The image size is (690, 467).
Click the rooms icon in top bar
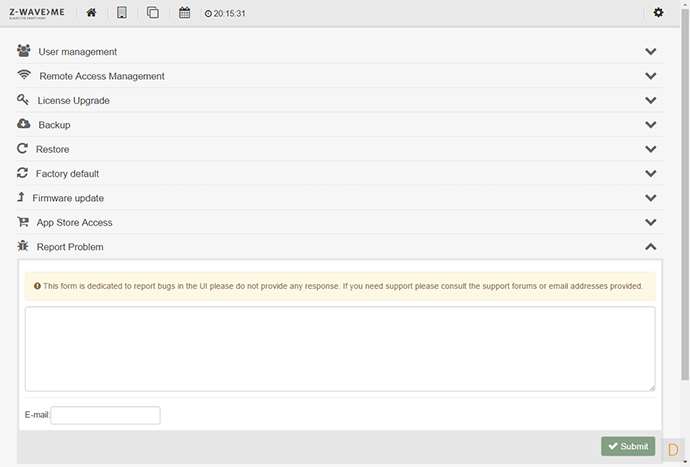(153, 13)
